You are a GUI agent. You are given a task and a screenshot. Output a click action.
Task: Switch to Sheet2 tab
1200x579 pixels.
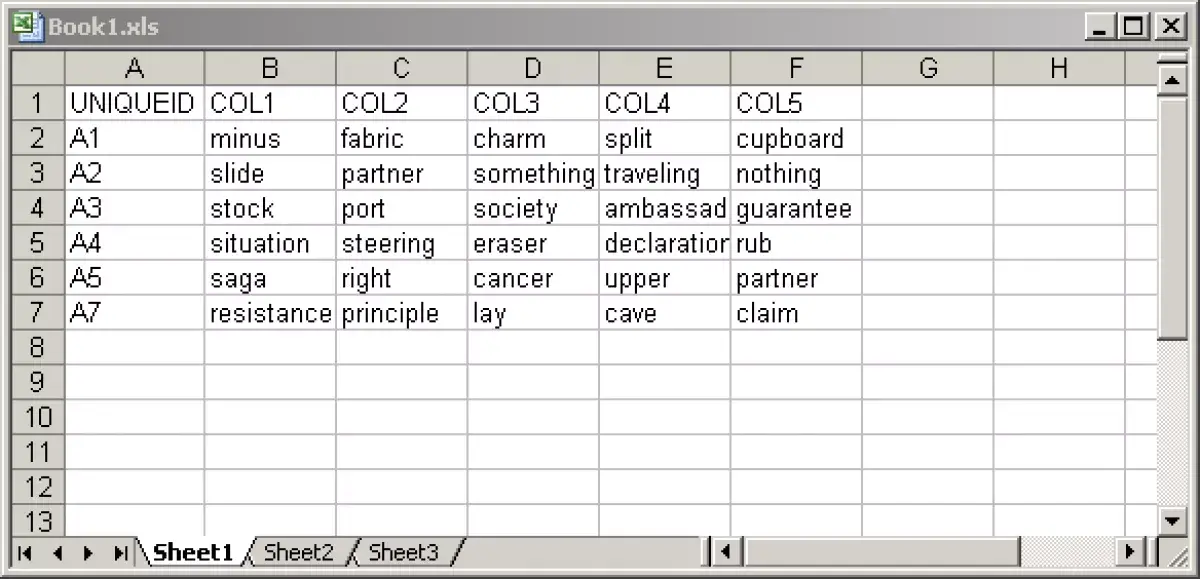[x=298, y=552]
